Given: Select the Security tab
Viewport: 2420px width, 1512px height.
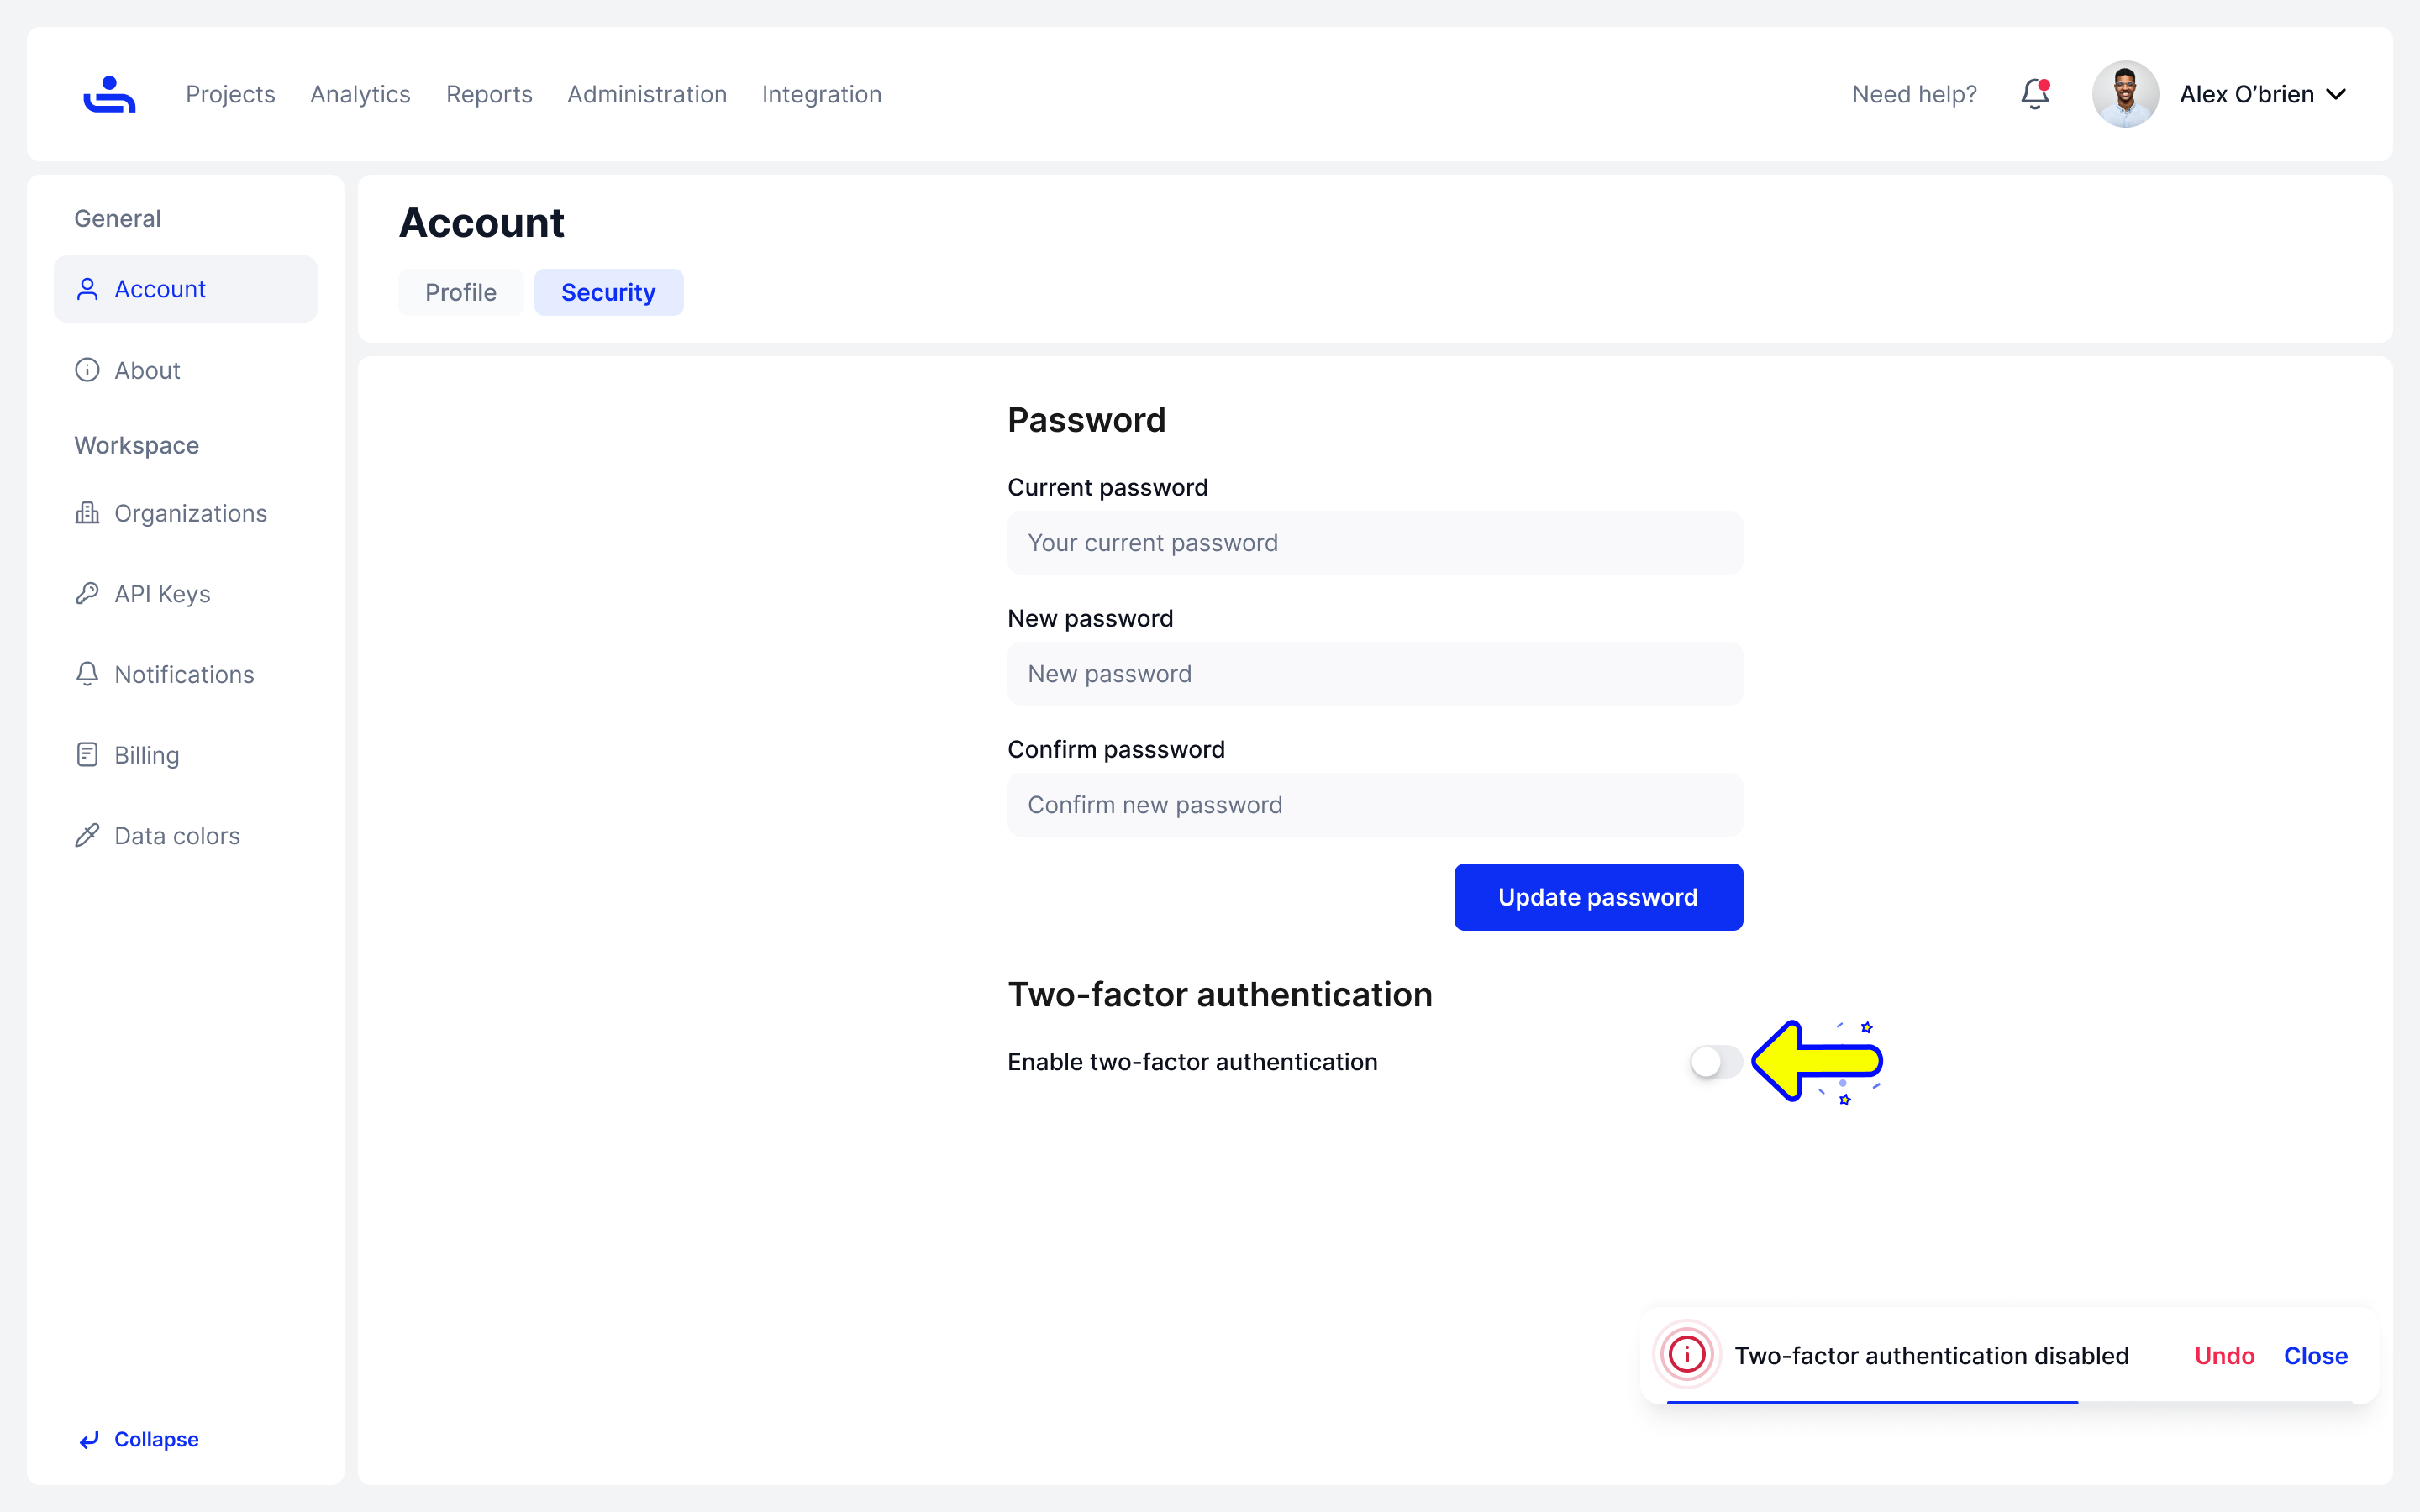Looking at the screenshot, I should point(608,292).
